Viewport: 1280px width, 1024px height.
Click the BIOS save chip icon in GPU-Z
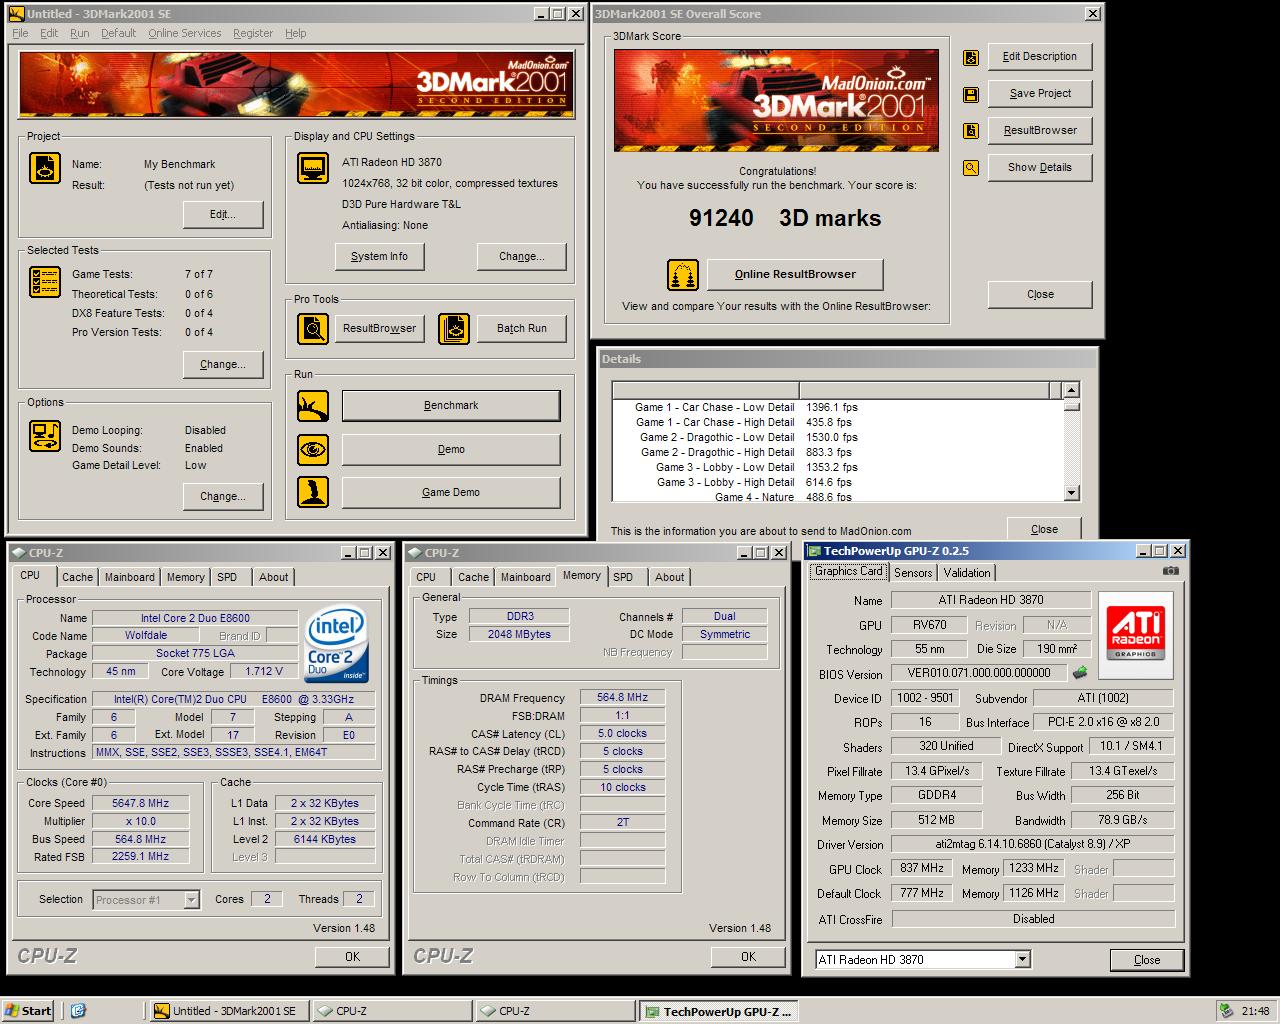[x=1080, y=673]
